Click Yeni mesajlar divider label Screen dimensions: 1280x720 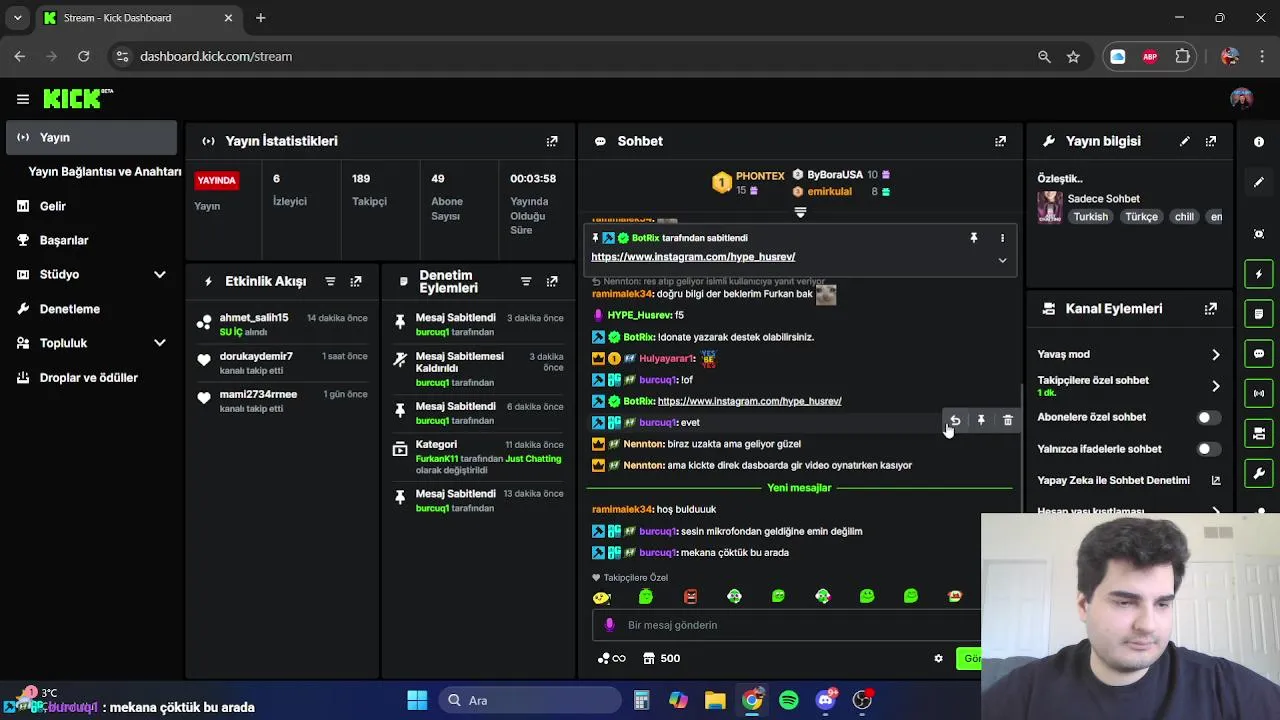click(x=799, y=488)
